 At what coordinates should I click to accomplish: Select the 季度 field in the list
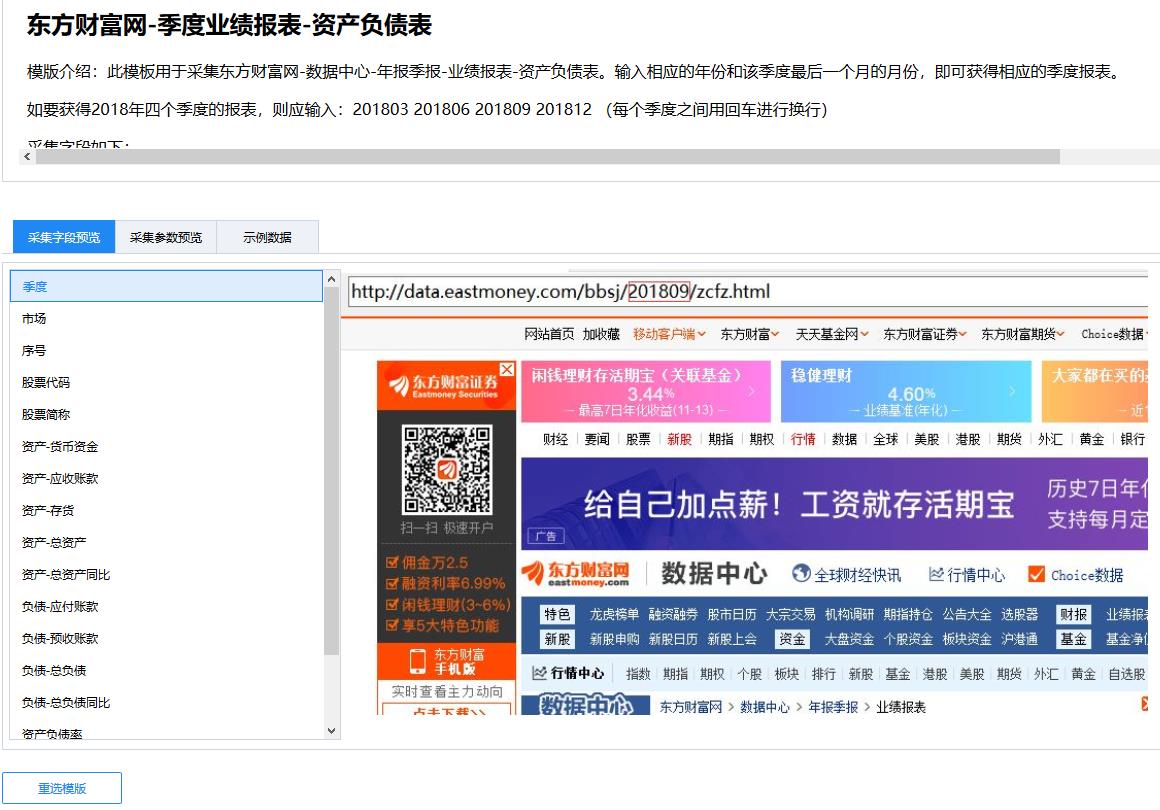pyautogui.click(x=166, y=286)
